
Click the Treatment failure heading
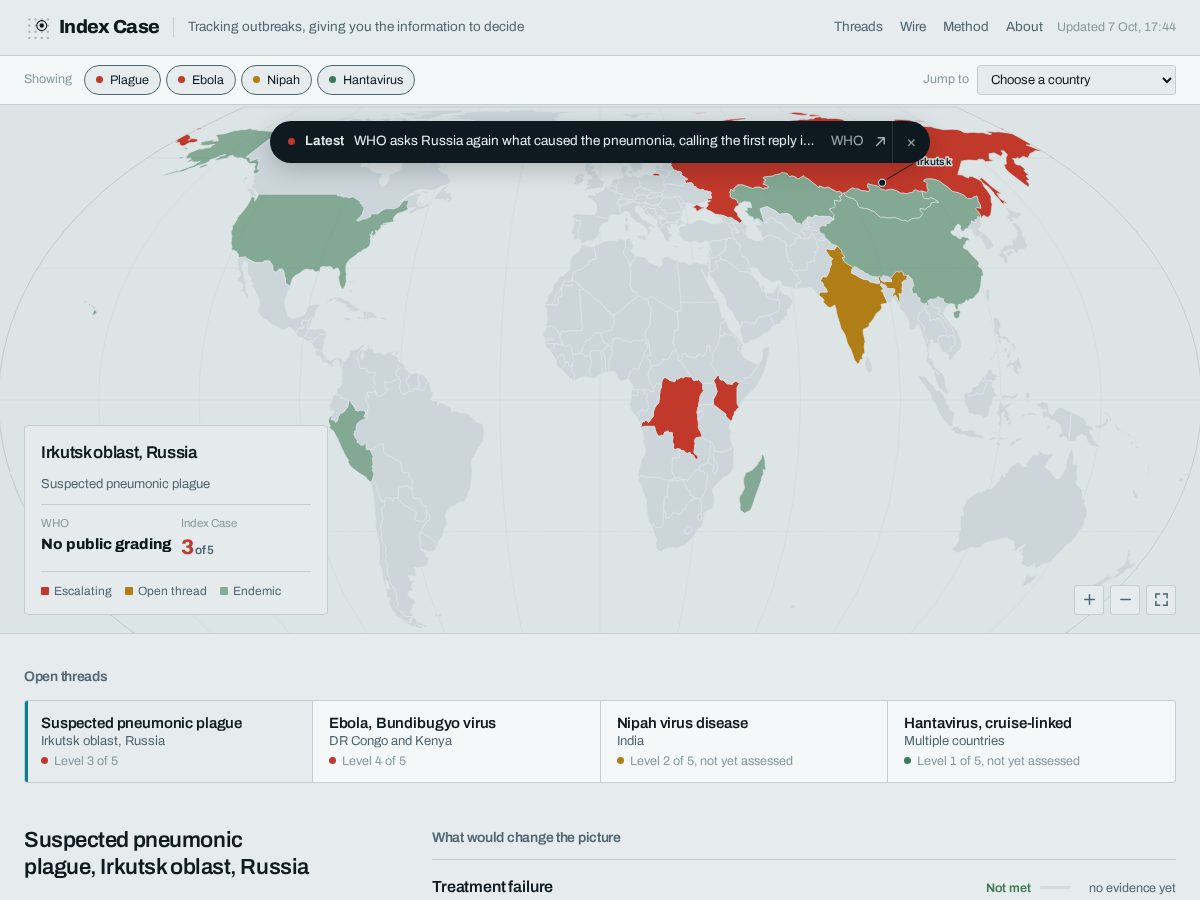tap(492, 887)
